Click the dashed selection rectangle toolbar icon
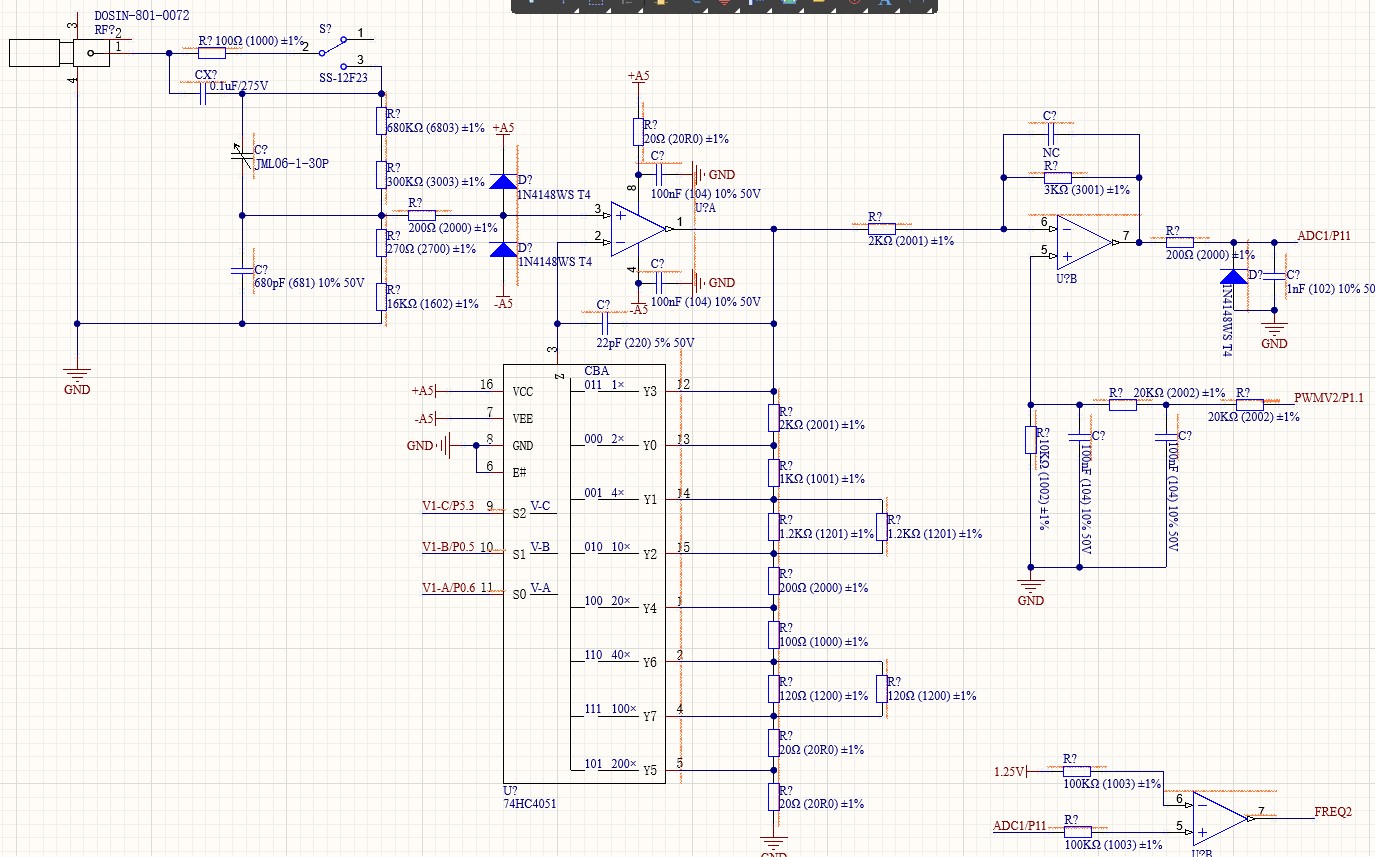 pos(596,3)
